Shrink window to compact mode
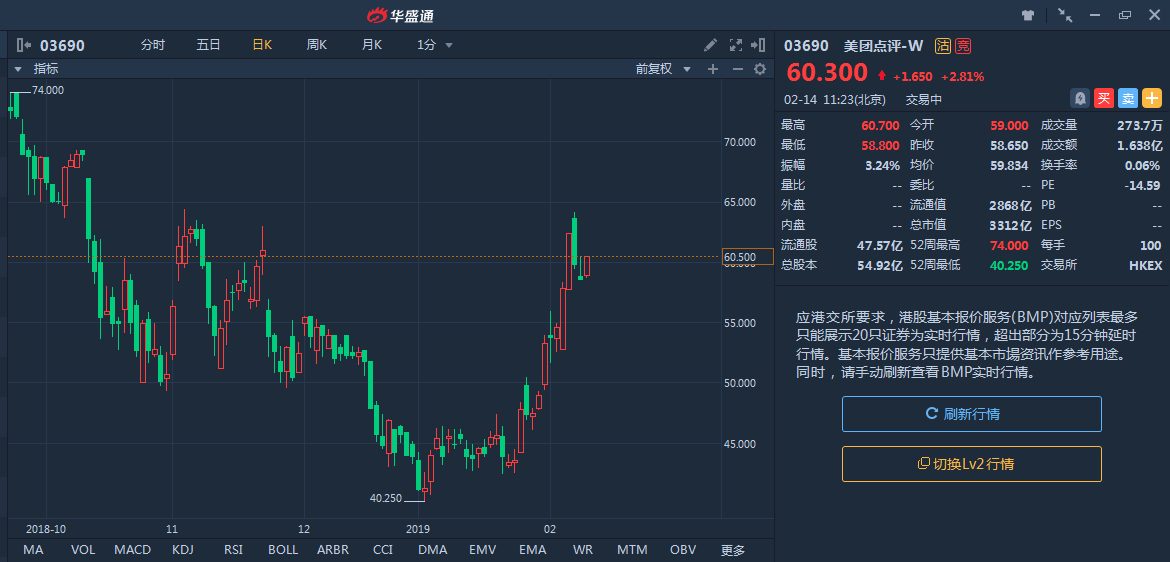This screenshot has width=1170, height=562. point(1065,15)
